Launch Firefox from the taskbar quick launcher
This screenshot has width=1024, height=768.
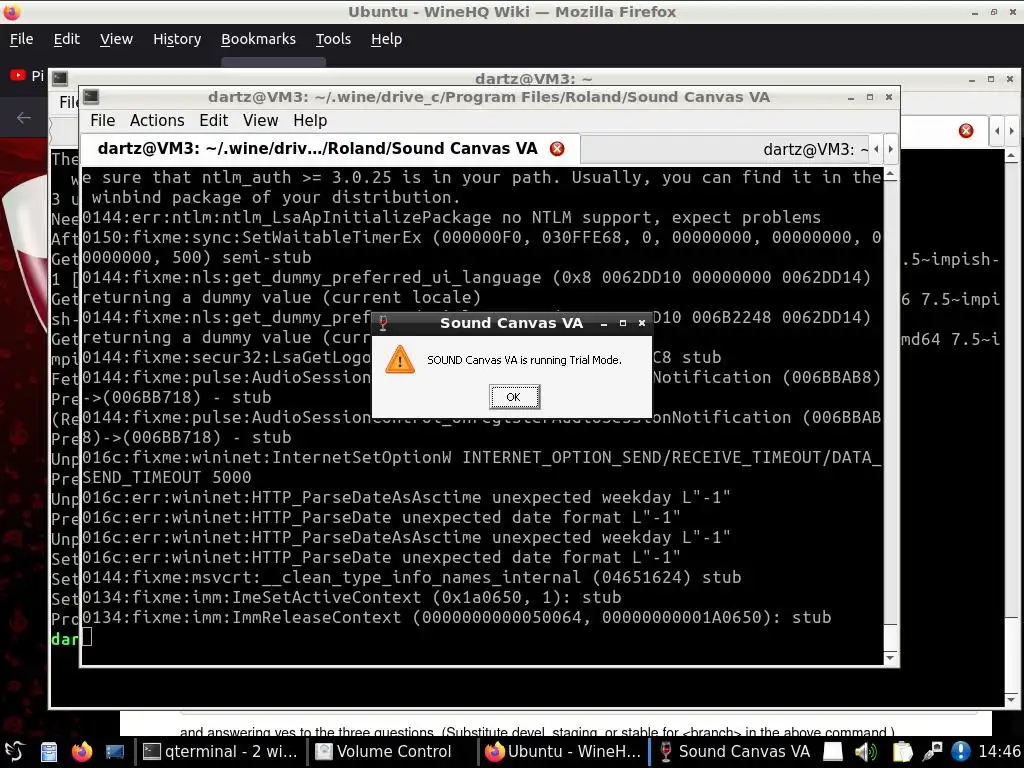(82, 752)
